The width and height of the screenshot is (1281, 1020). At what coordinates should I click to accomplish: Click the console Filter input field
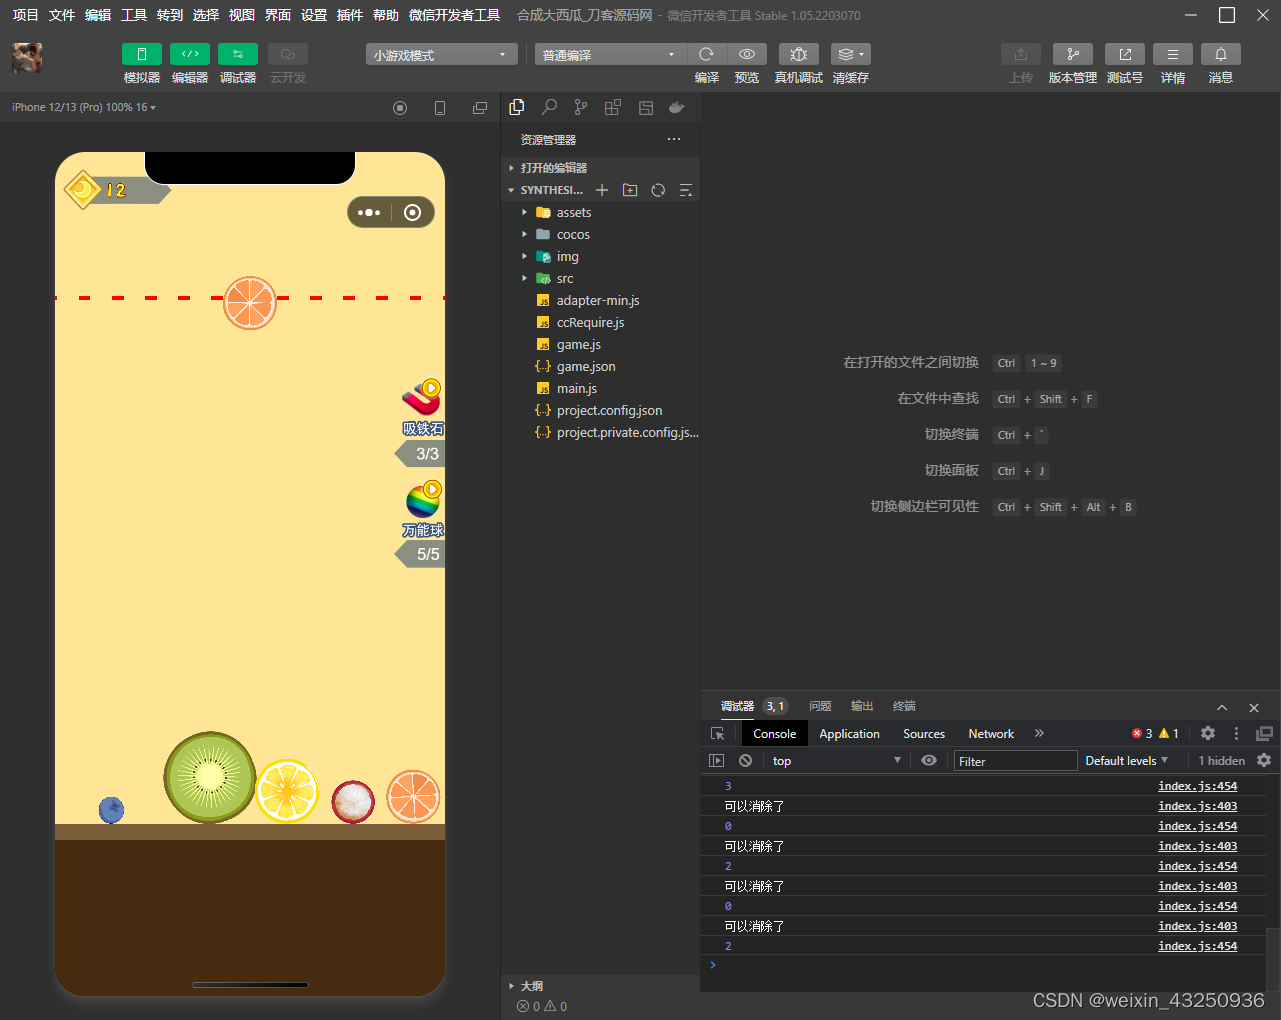click(1015, 761)
